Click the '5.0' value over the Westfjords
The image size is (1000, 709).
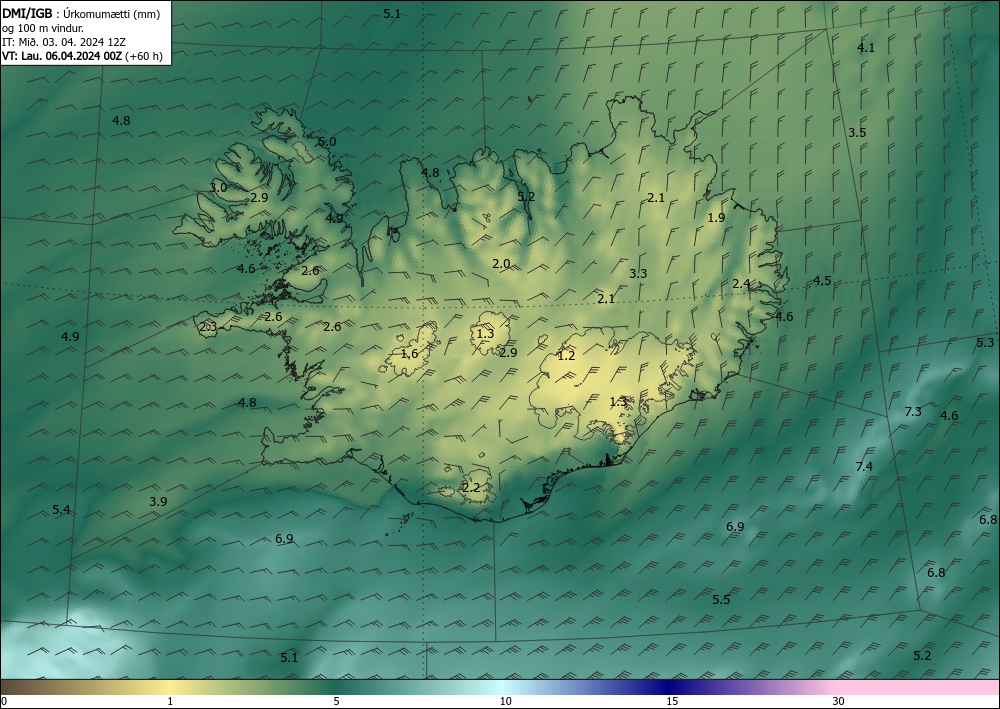pos(327,142)
